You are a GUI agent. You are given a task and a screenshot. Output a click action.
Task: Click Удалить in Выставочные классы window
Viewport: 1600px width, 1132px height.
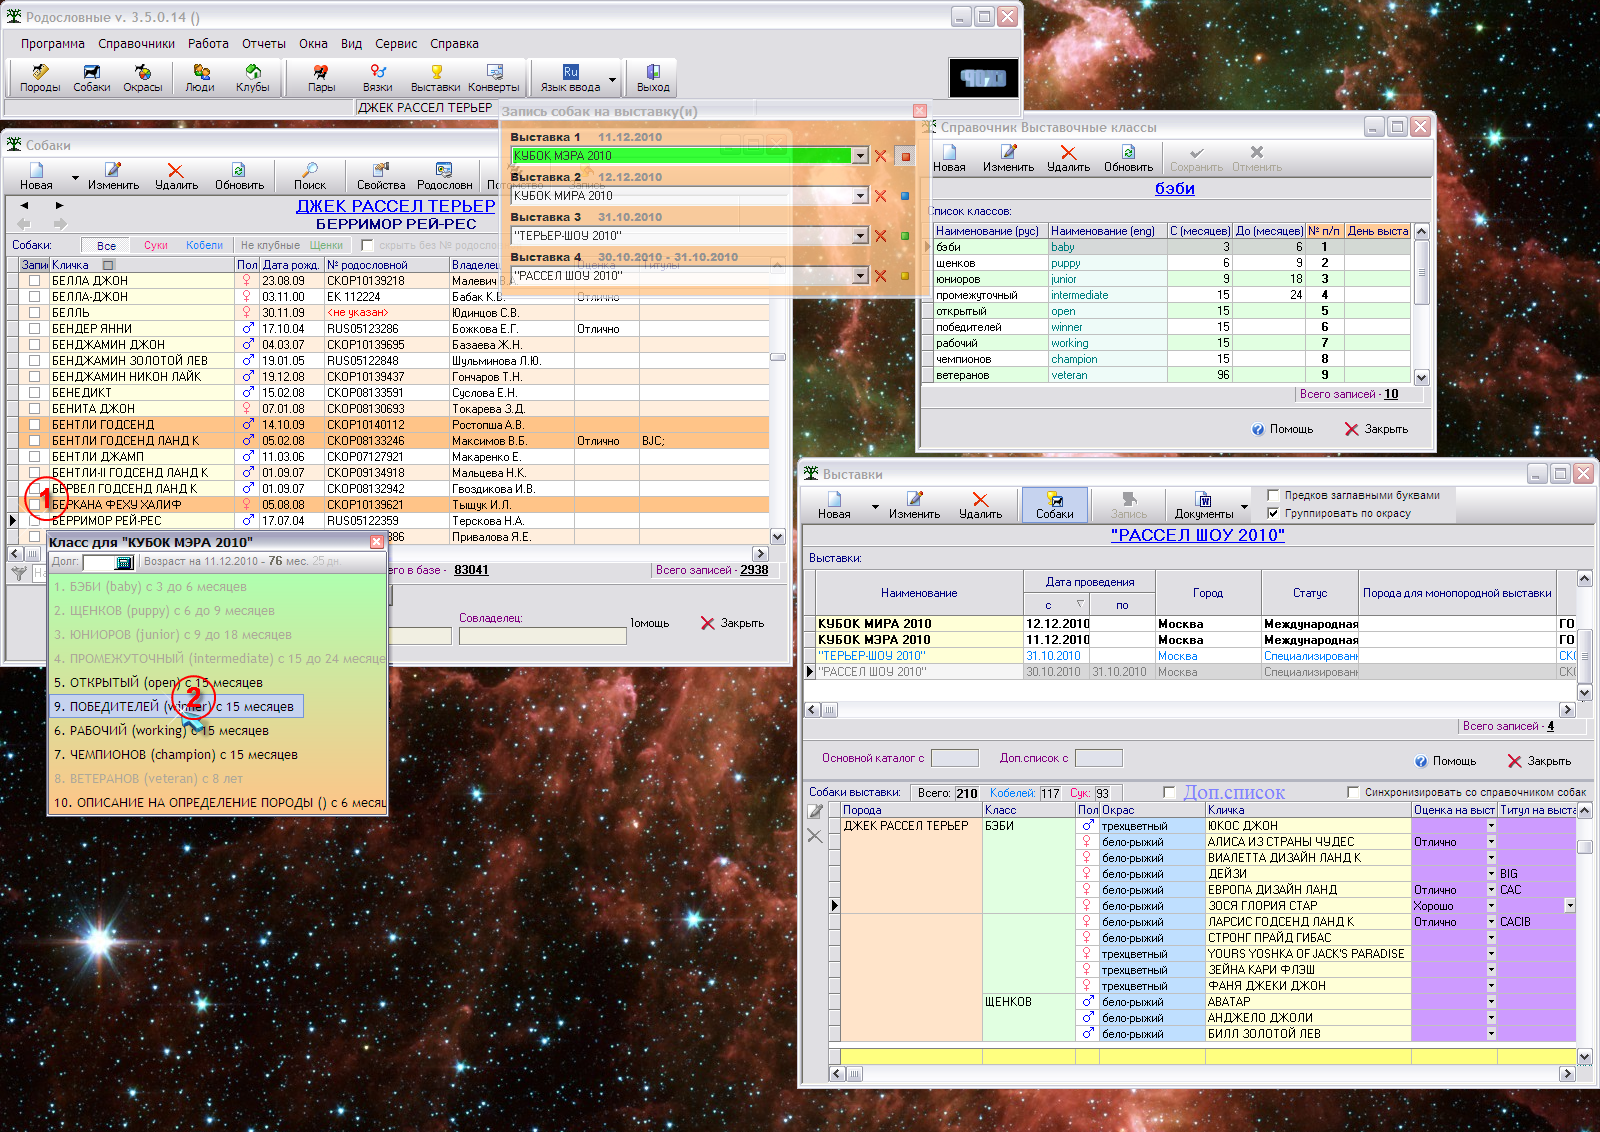(x=1068, y=158)
